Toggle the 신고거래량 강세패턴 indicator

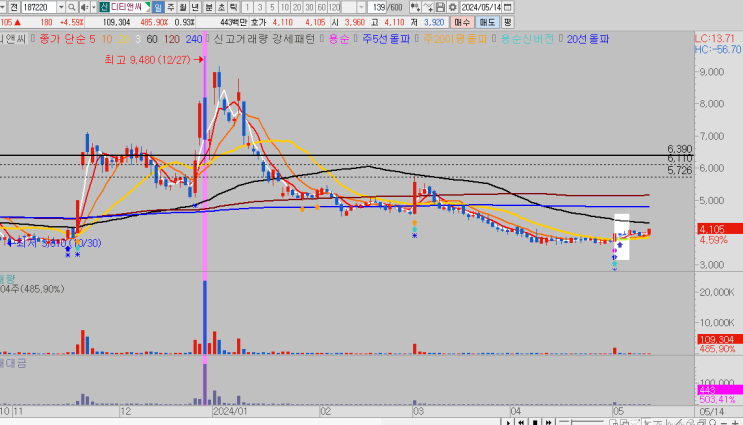(264, 39)
